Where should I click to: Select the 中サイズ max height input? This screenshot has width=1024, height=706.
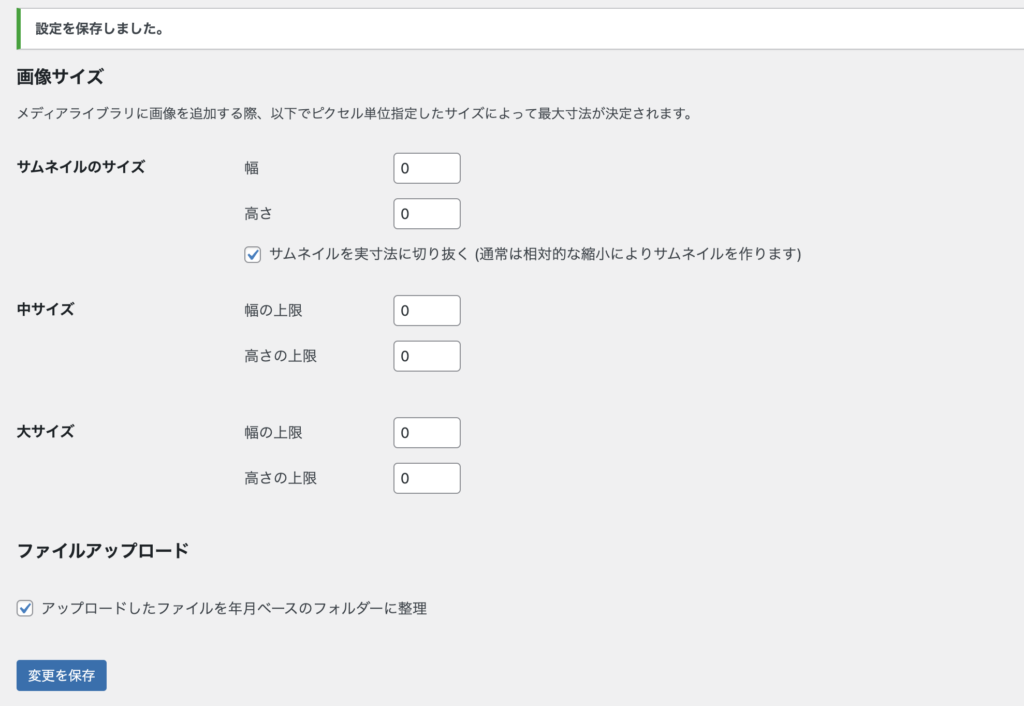pos(427,356)
